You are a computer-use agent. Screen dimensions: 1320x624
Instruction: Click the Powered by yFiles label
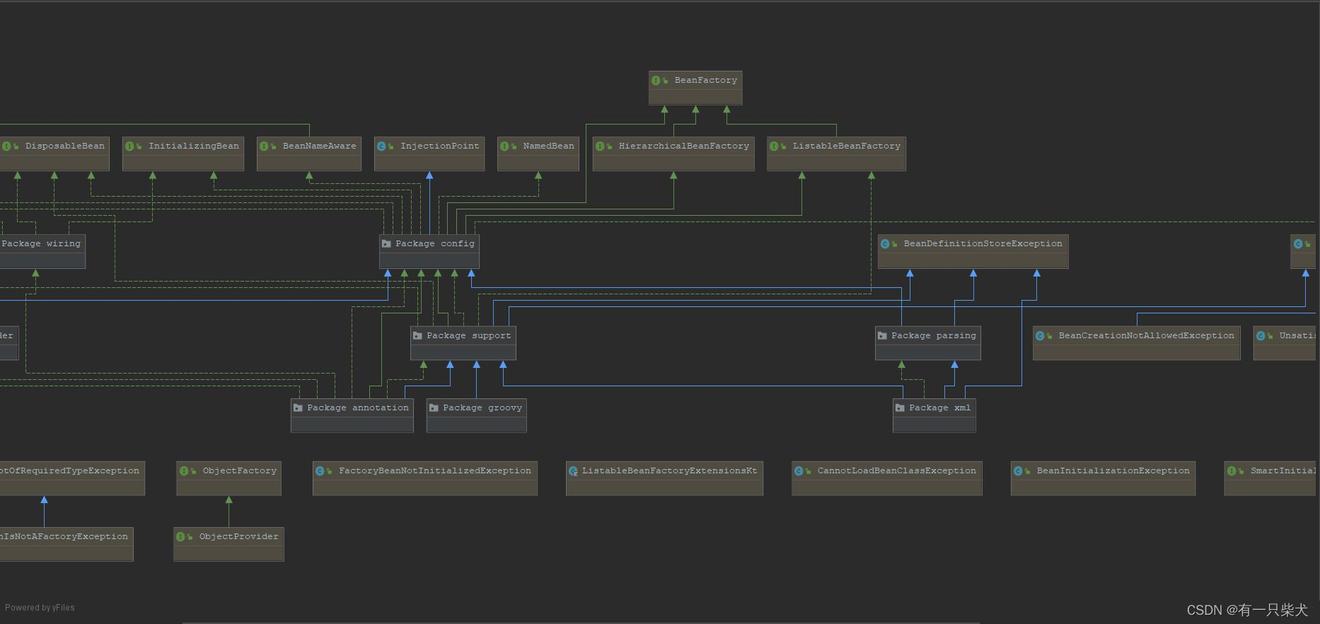(40, 608)
